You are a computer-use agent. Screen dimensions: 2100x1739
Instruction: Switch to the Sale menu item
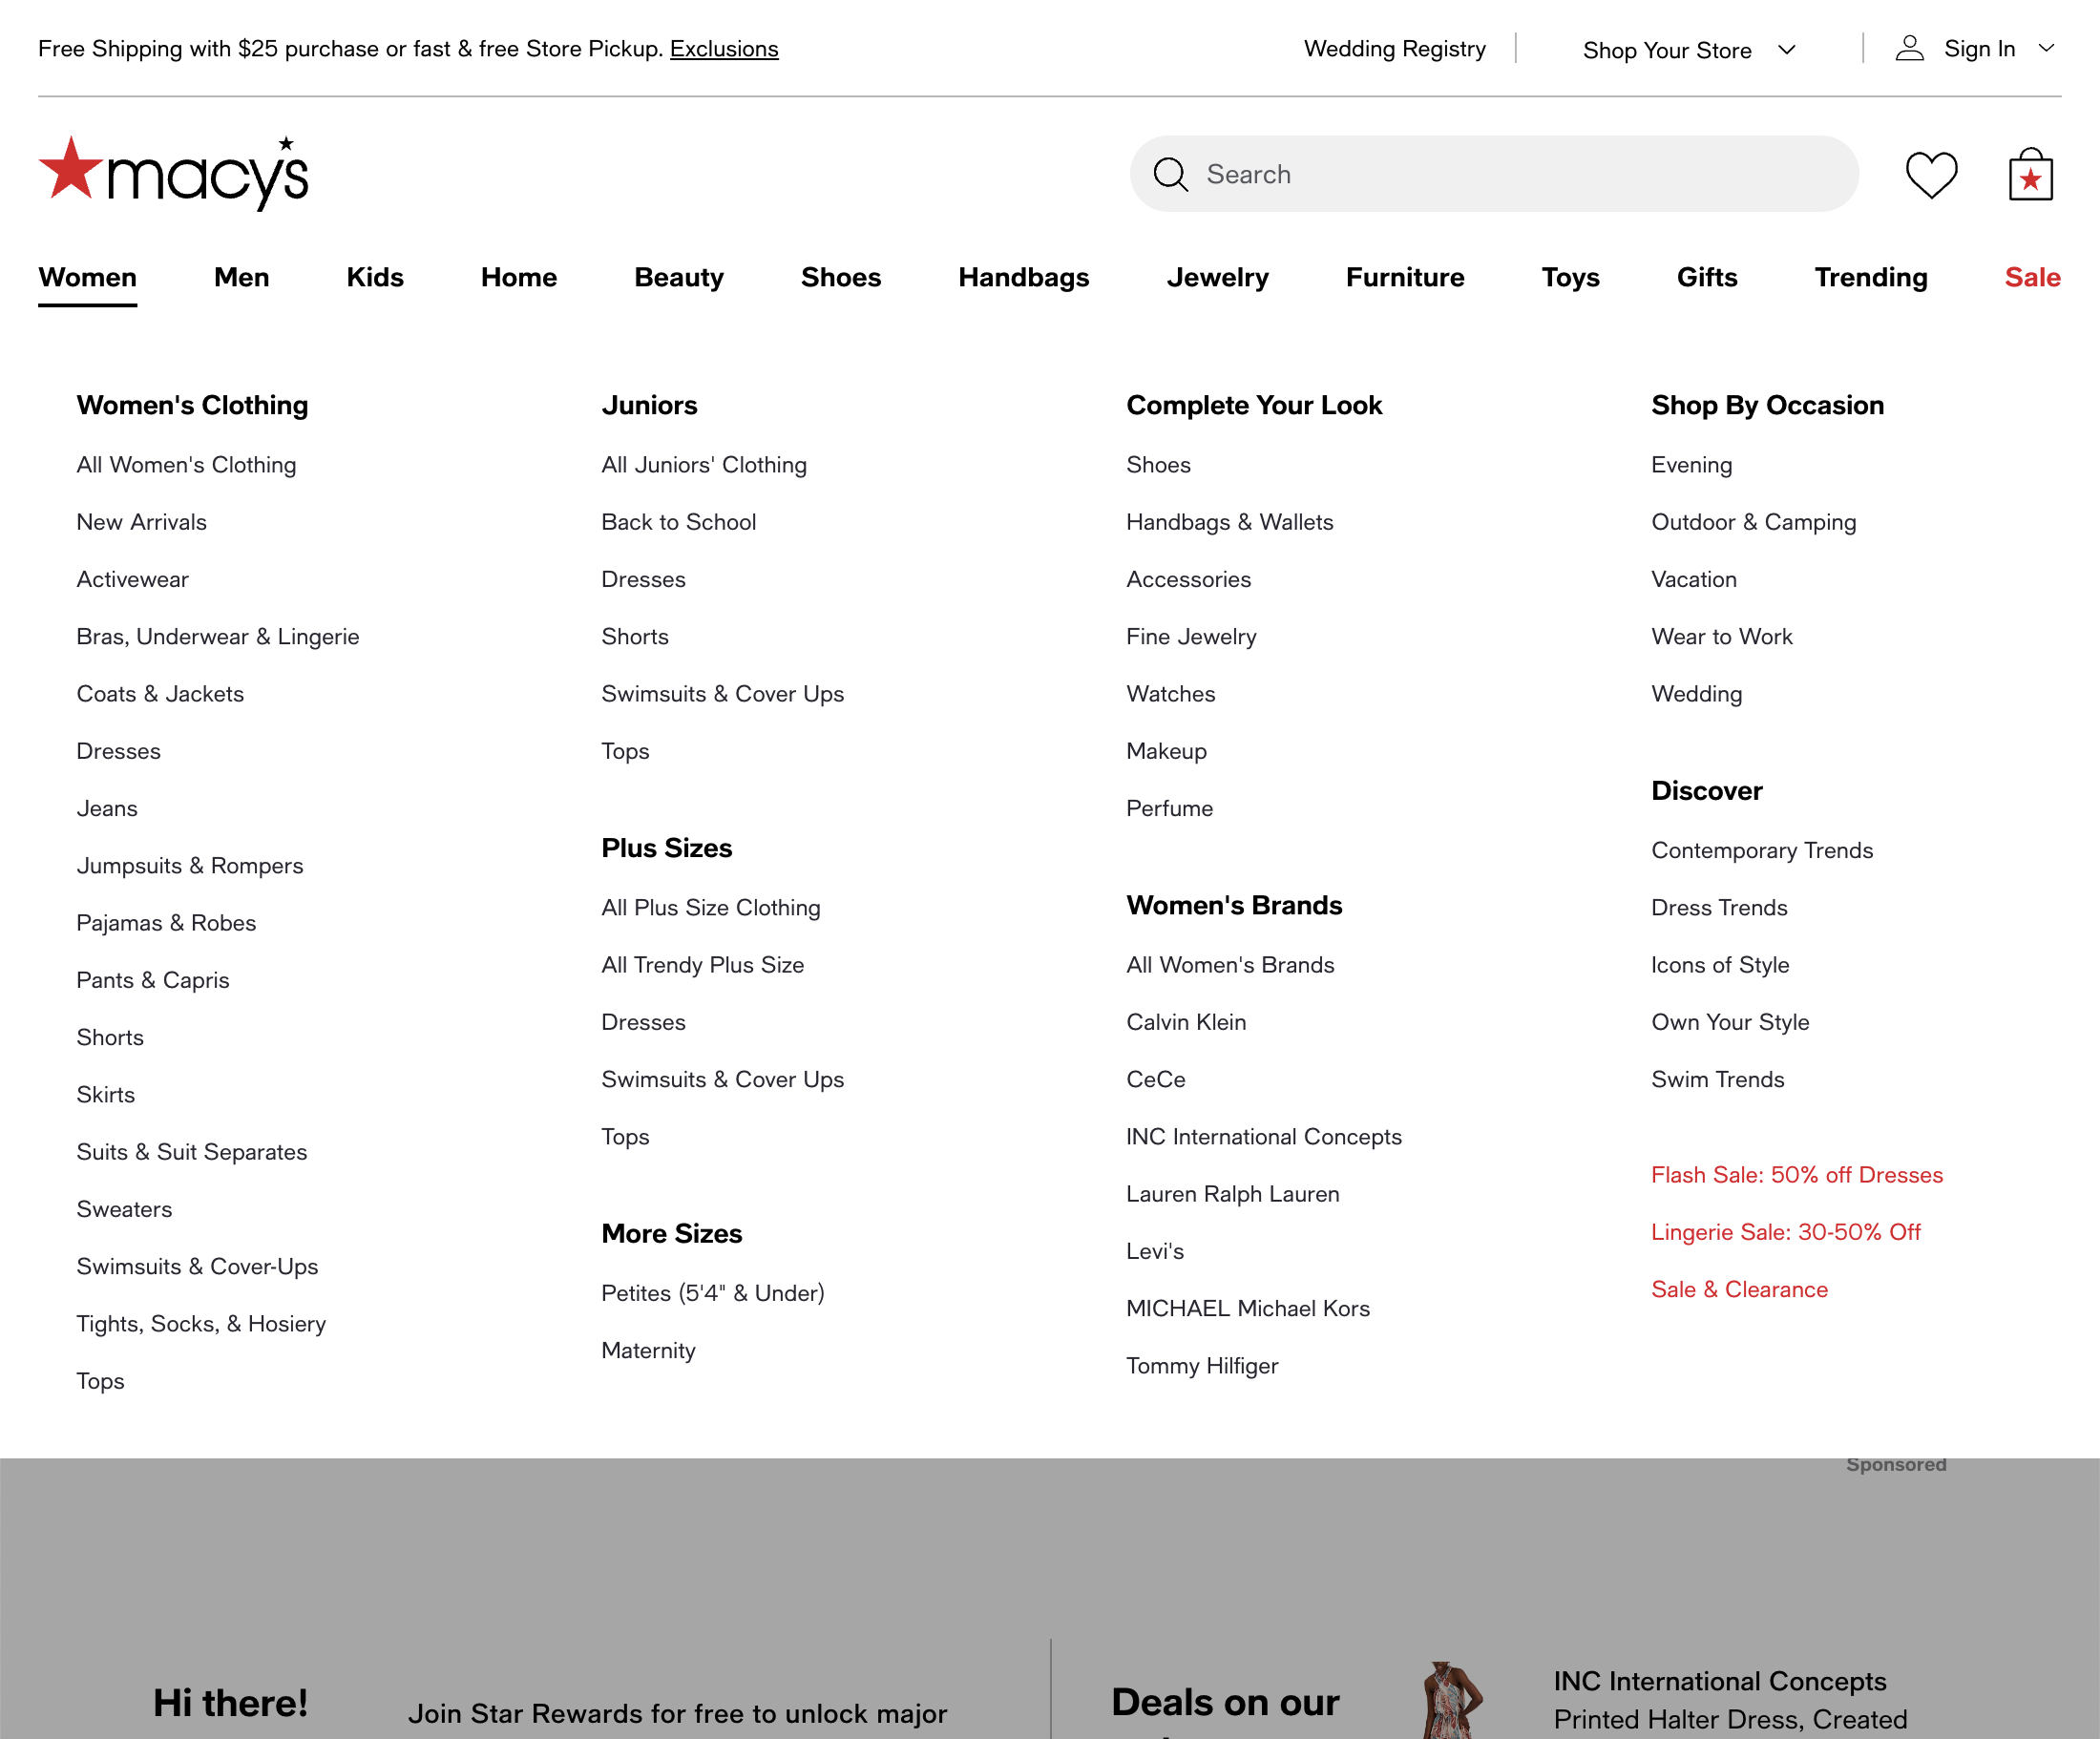[x=2031, y=277]
